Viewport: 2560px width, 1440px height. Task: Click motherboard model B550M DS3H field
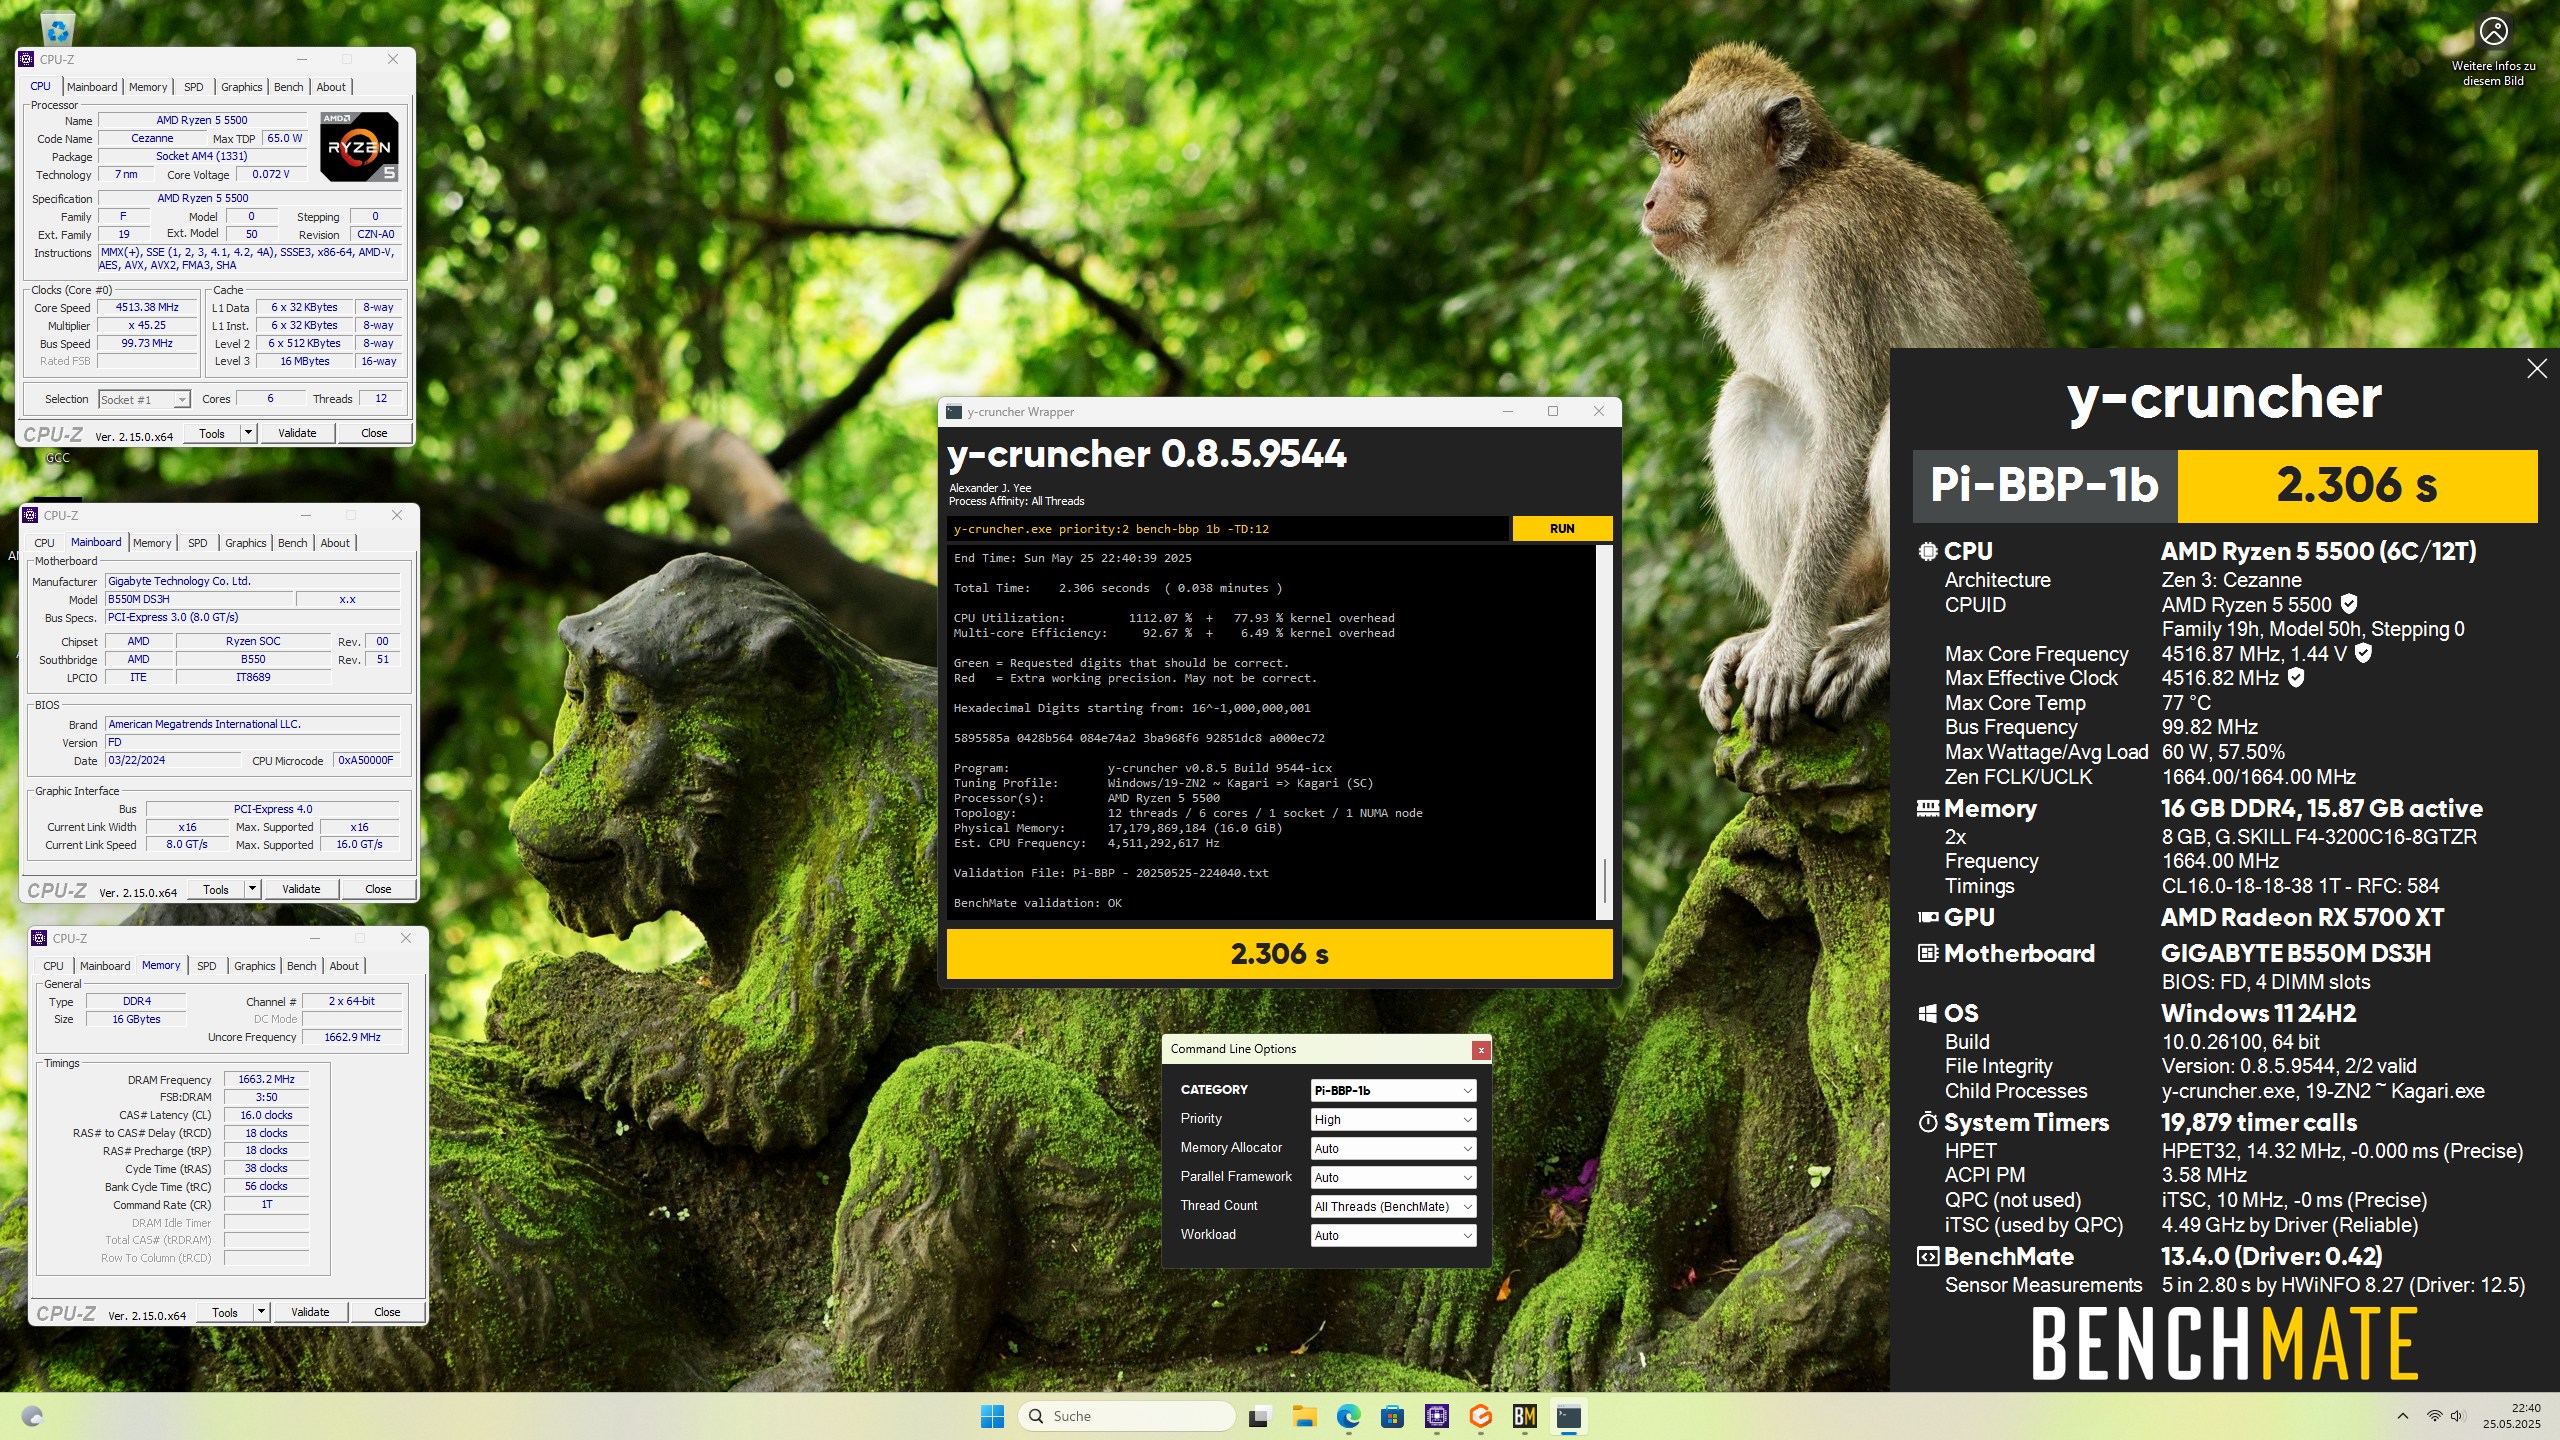pos(199,599)
